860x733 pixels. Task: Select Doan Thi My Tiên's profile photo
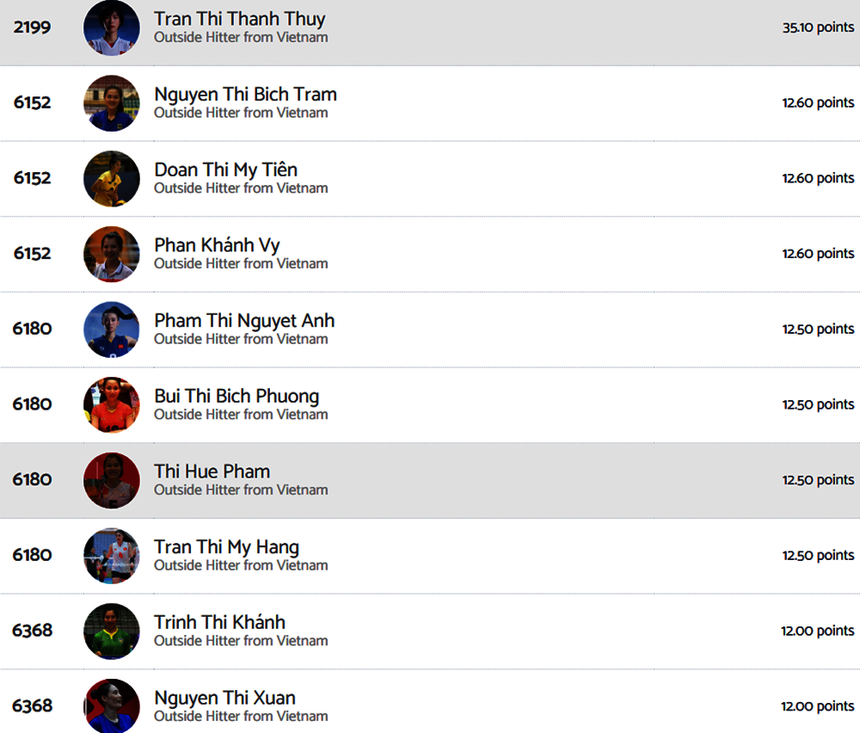[111, 178]
